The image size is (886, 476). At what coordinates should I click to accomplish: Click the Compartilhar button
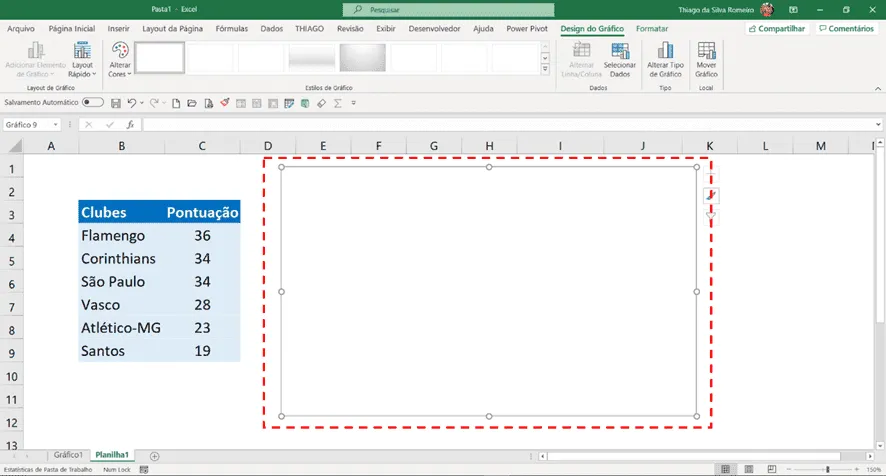click(x=777, y=28)
